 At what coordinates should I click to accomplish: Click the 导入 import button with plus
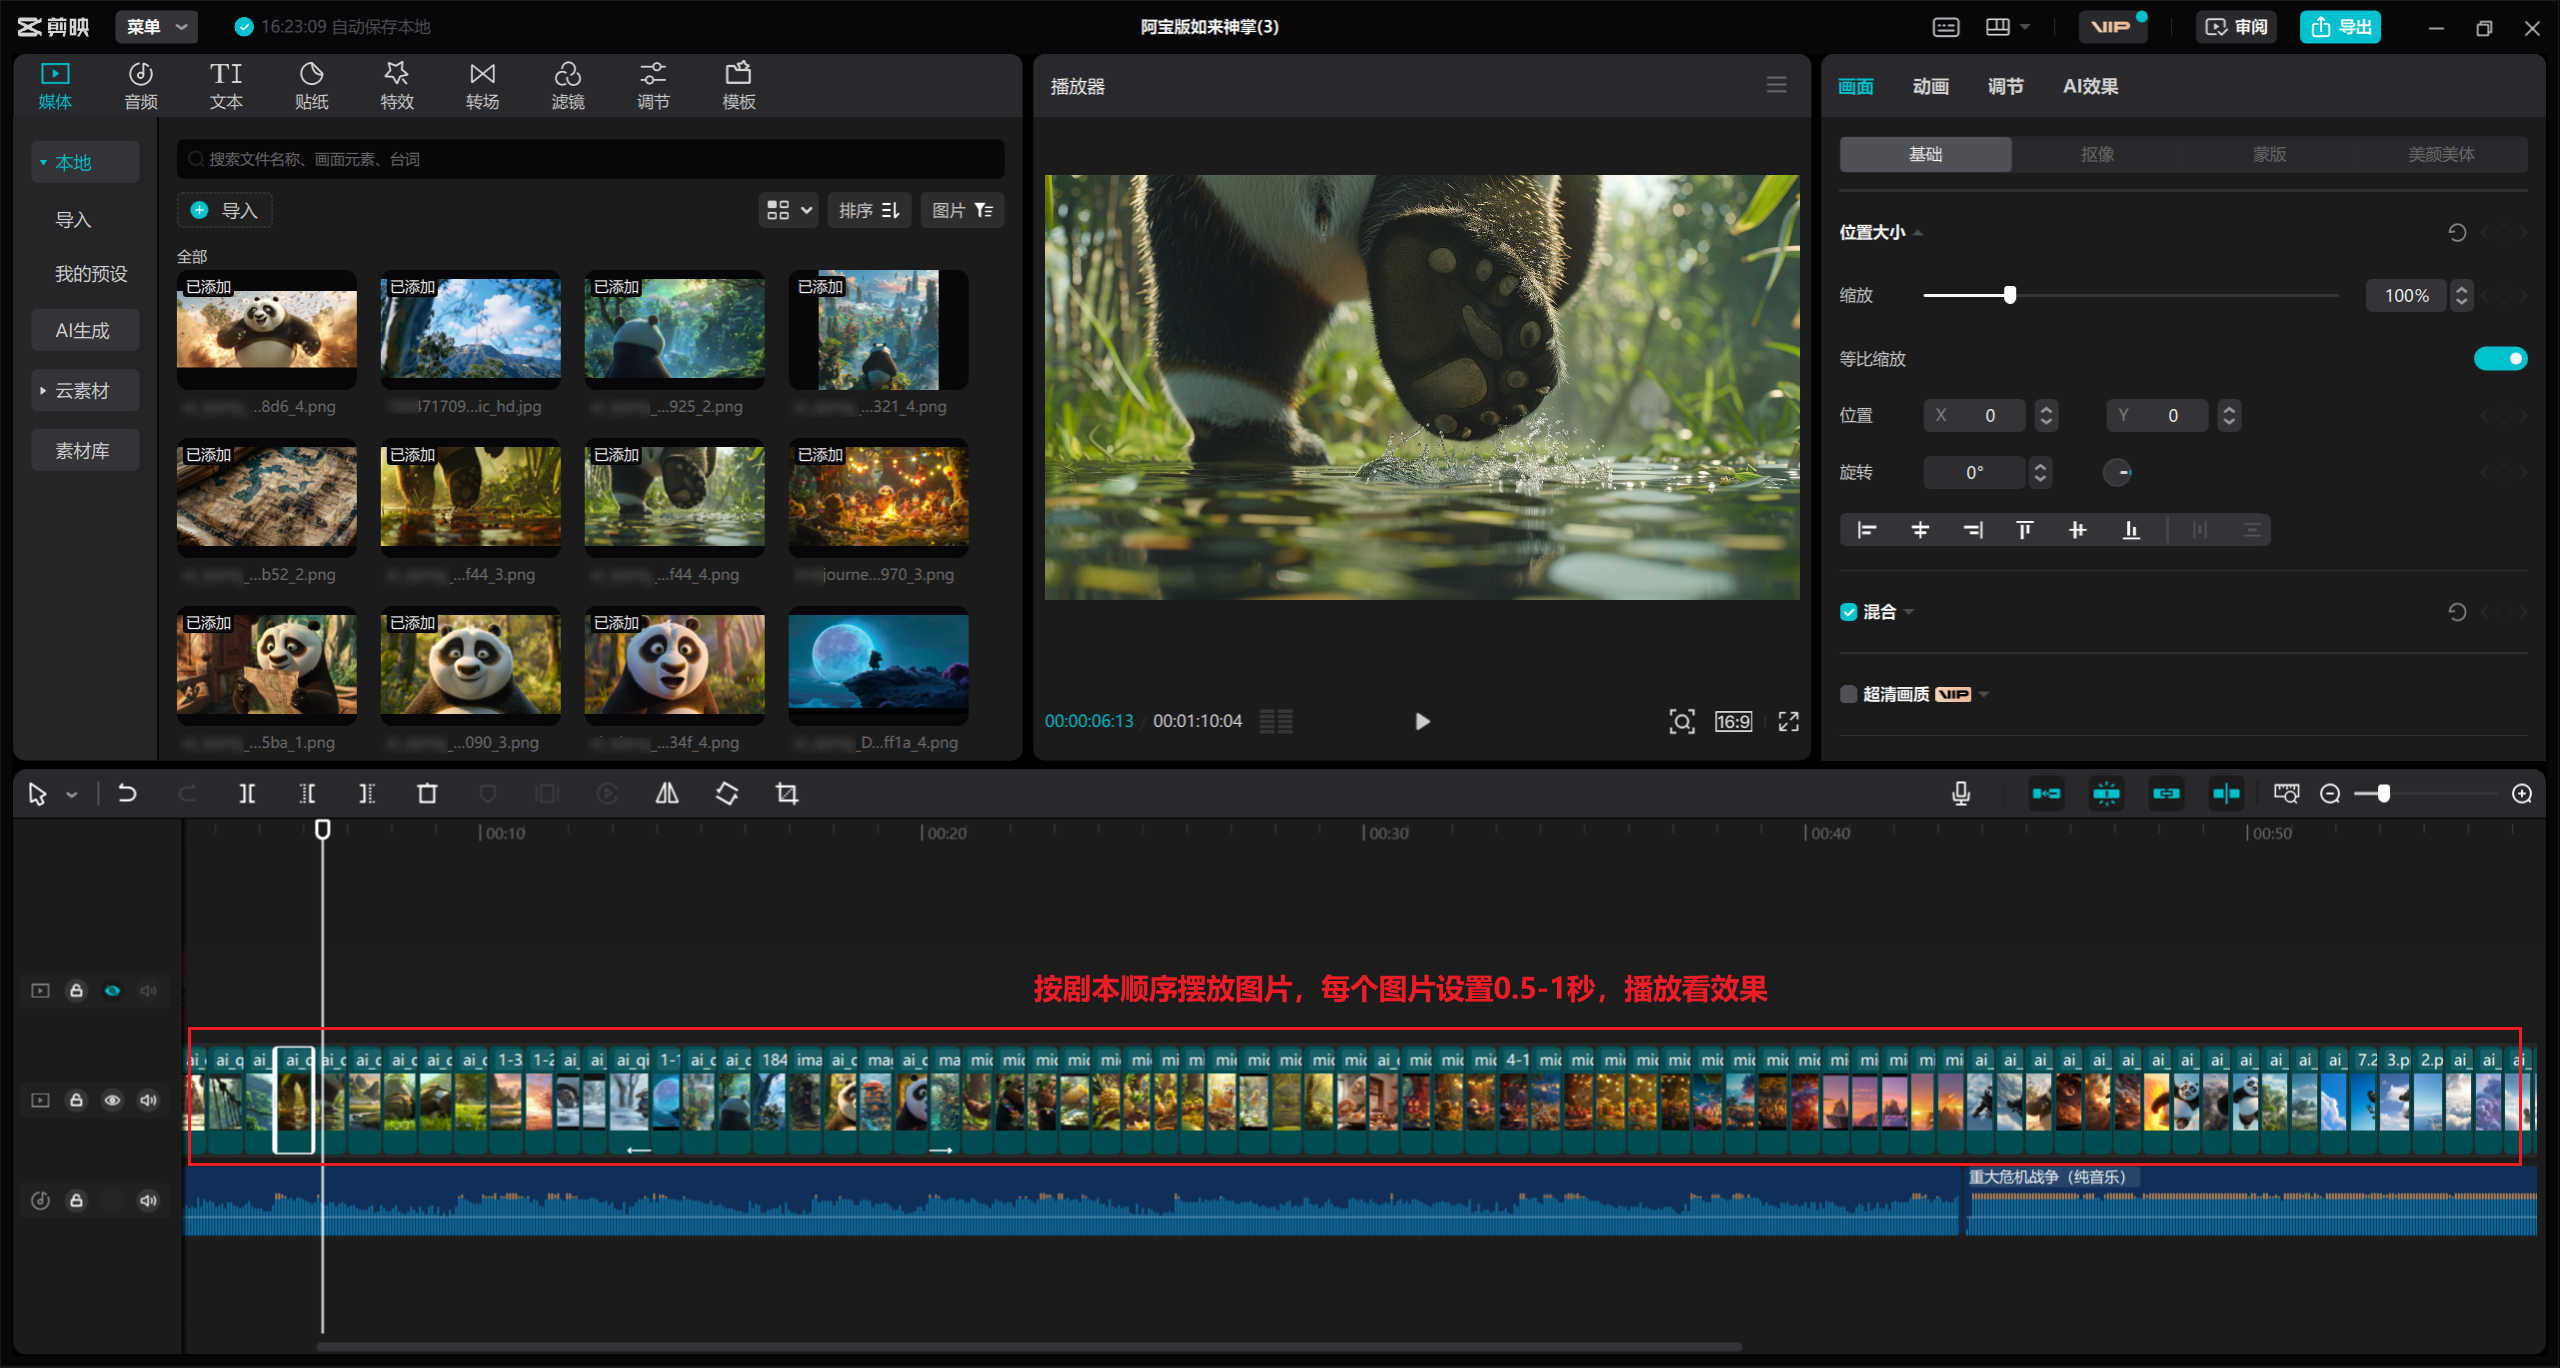(225, 210)
